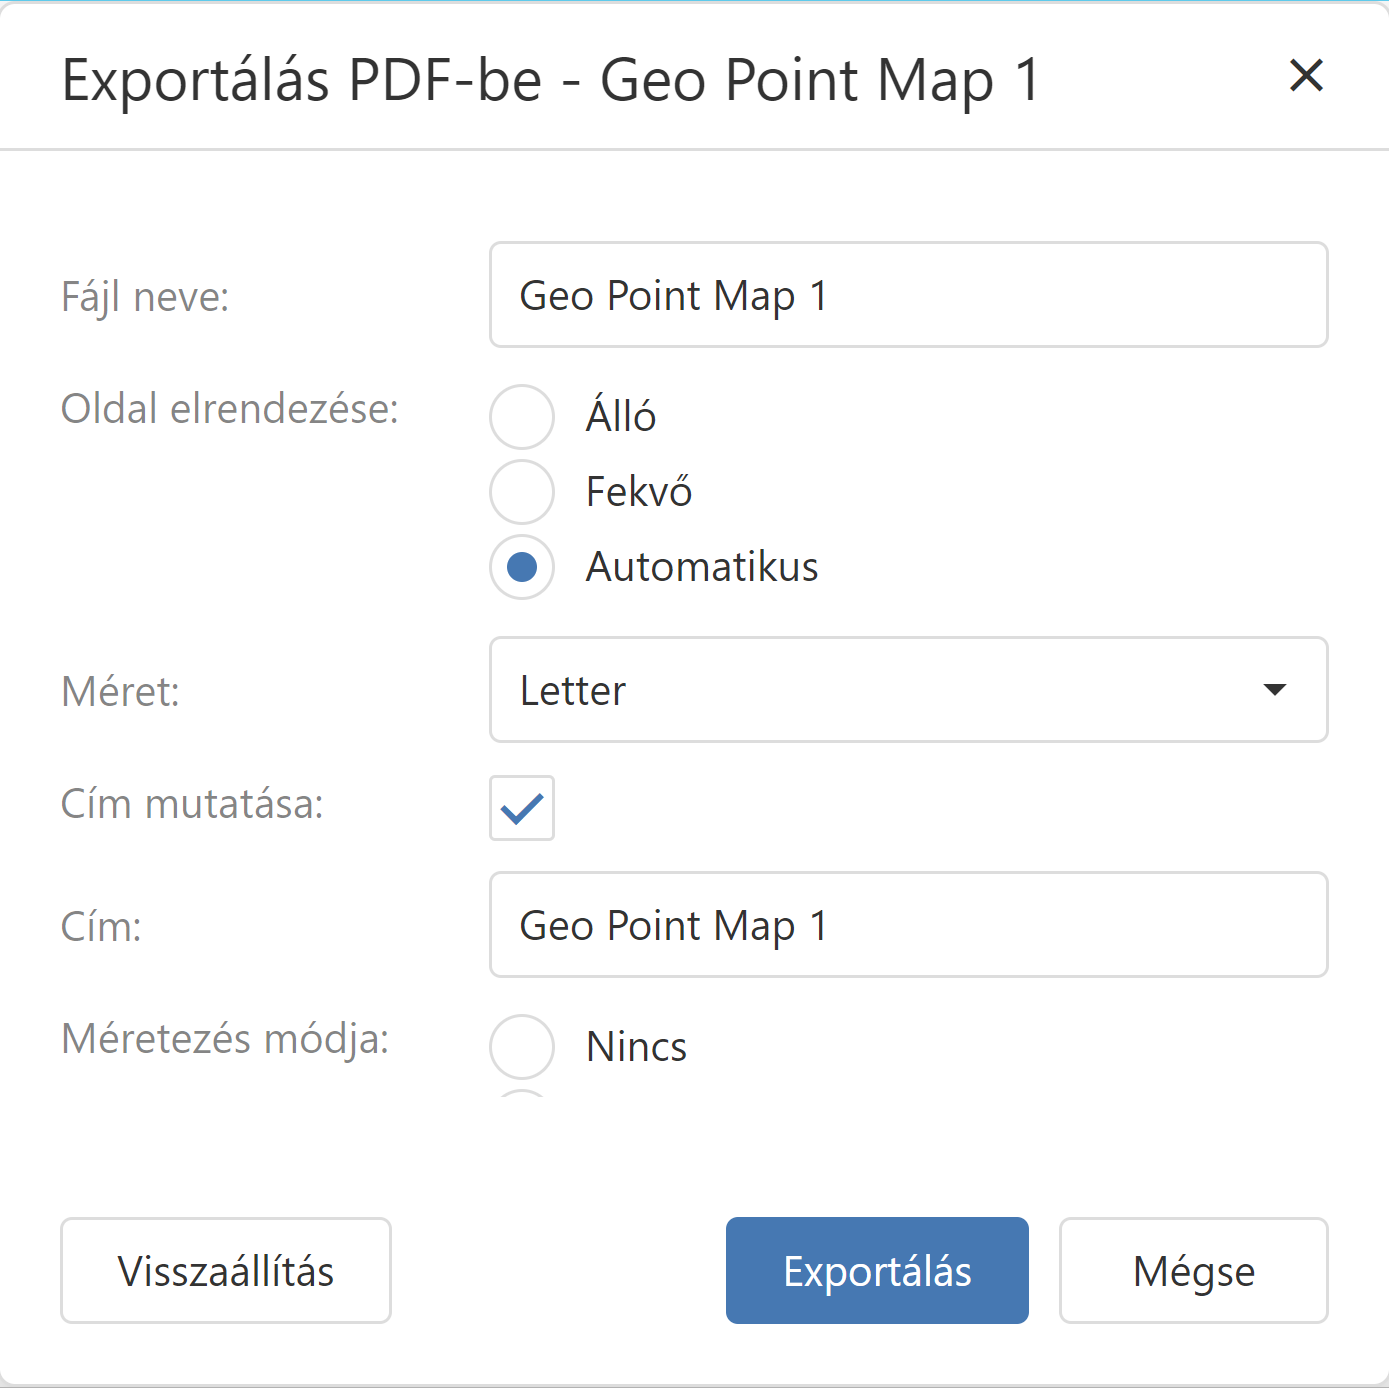Image resolution: width=1389 pixels, height=1388 pixels.
Task: Close the PDF export dialog with X
Action: click(1306, 76)
